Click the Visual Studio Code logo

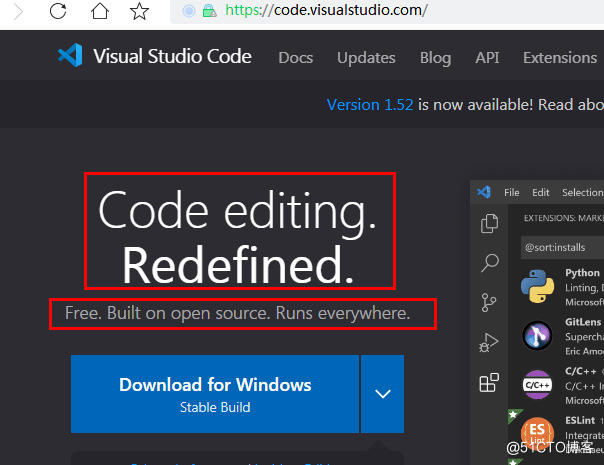(70, 57)
